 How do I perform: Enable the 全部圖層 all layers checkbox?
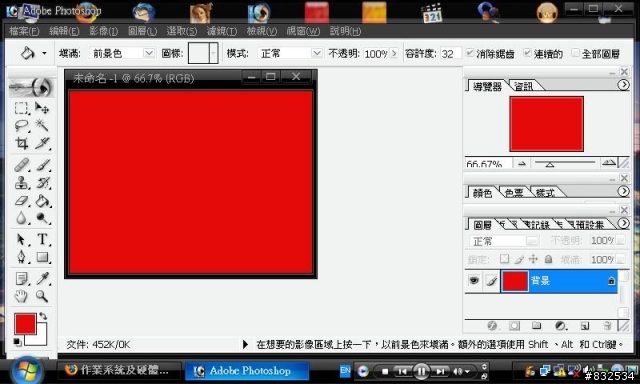point(575,53)
